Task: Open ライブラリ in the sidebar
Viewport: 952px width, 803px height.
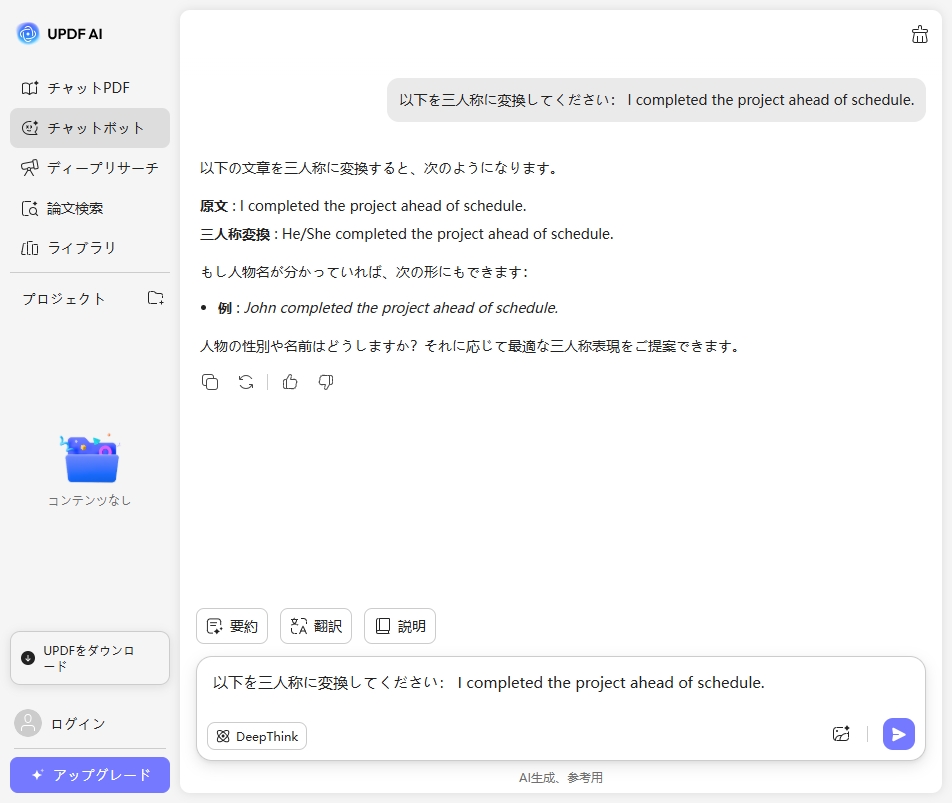Action: (90, 248)
